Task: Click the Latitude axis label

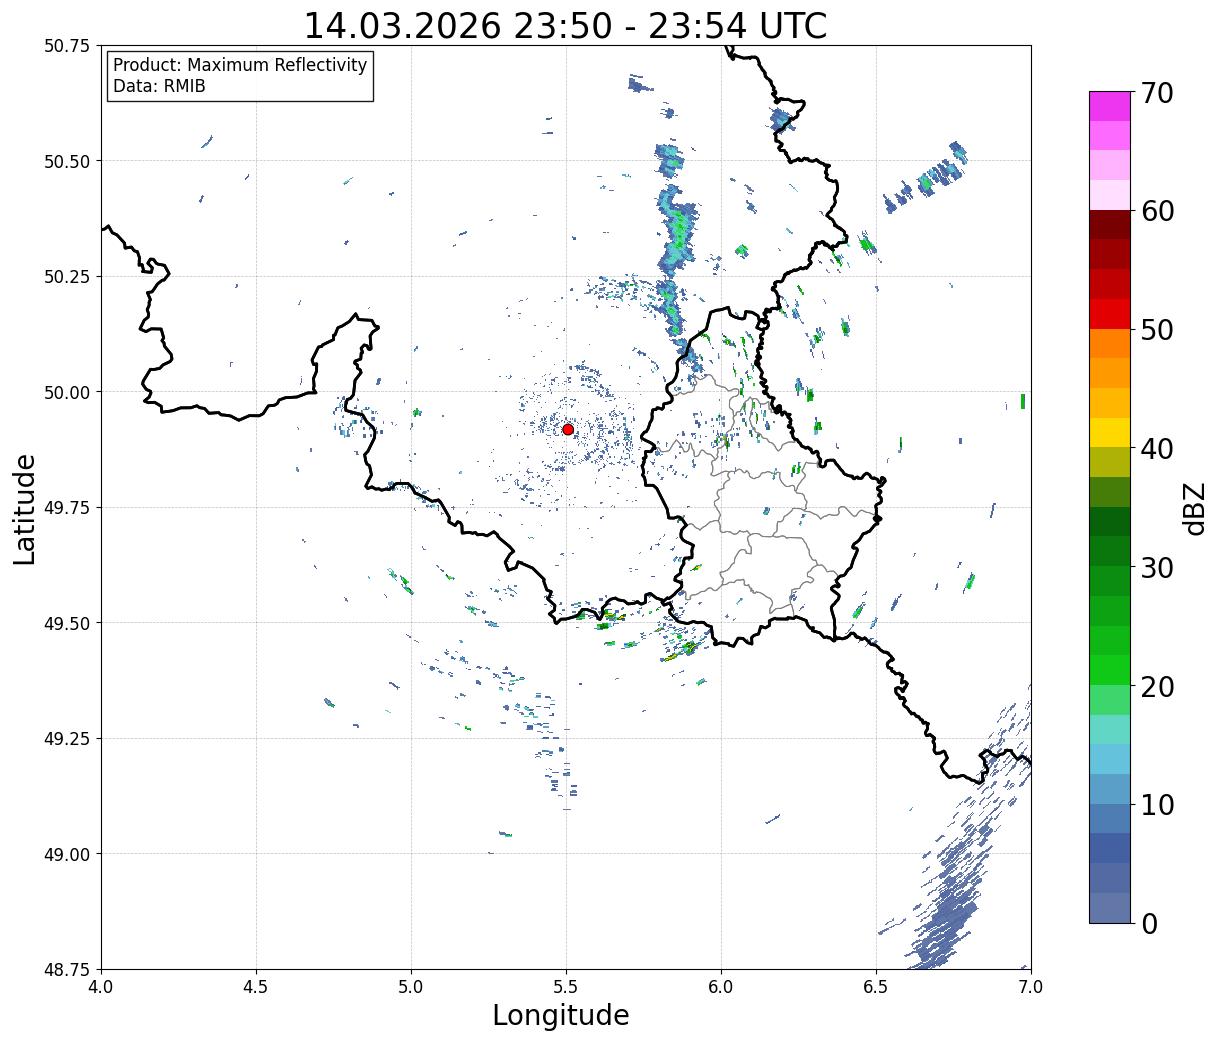Action: coord(25,509)
